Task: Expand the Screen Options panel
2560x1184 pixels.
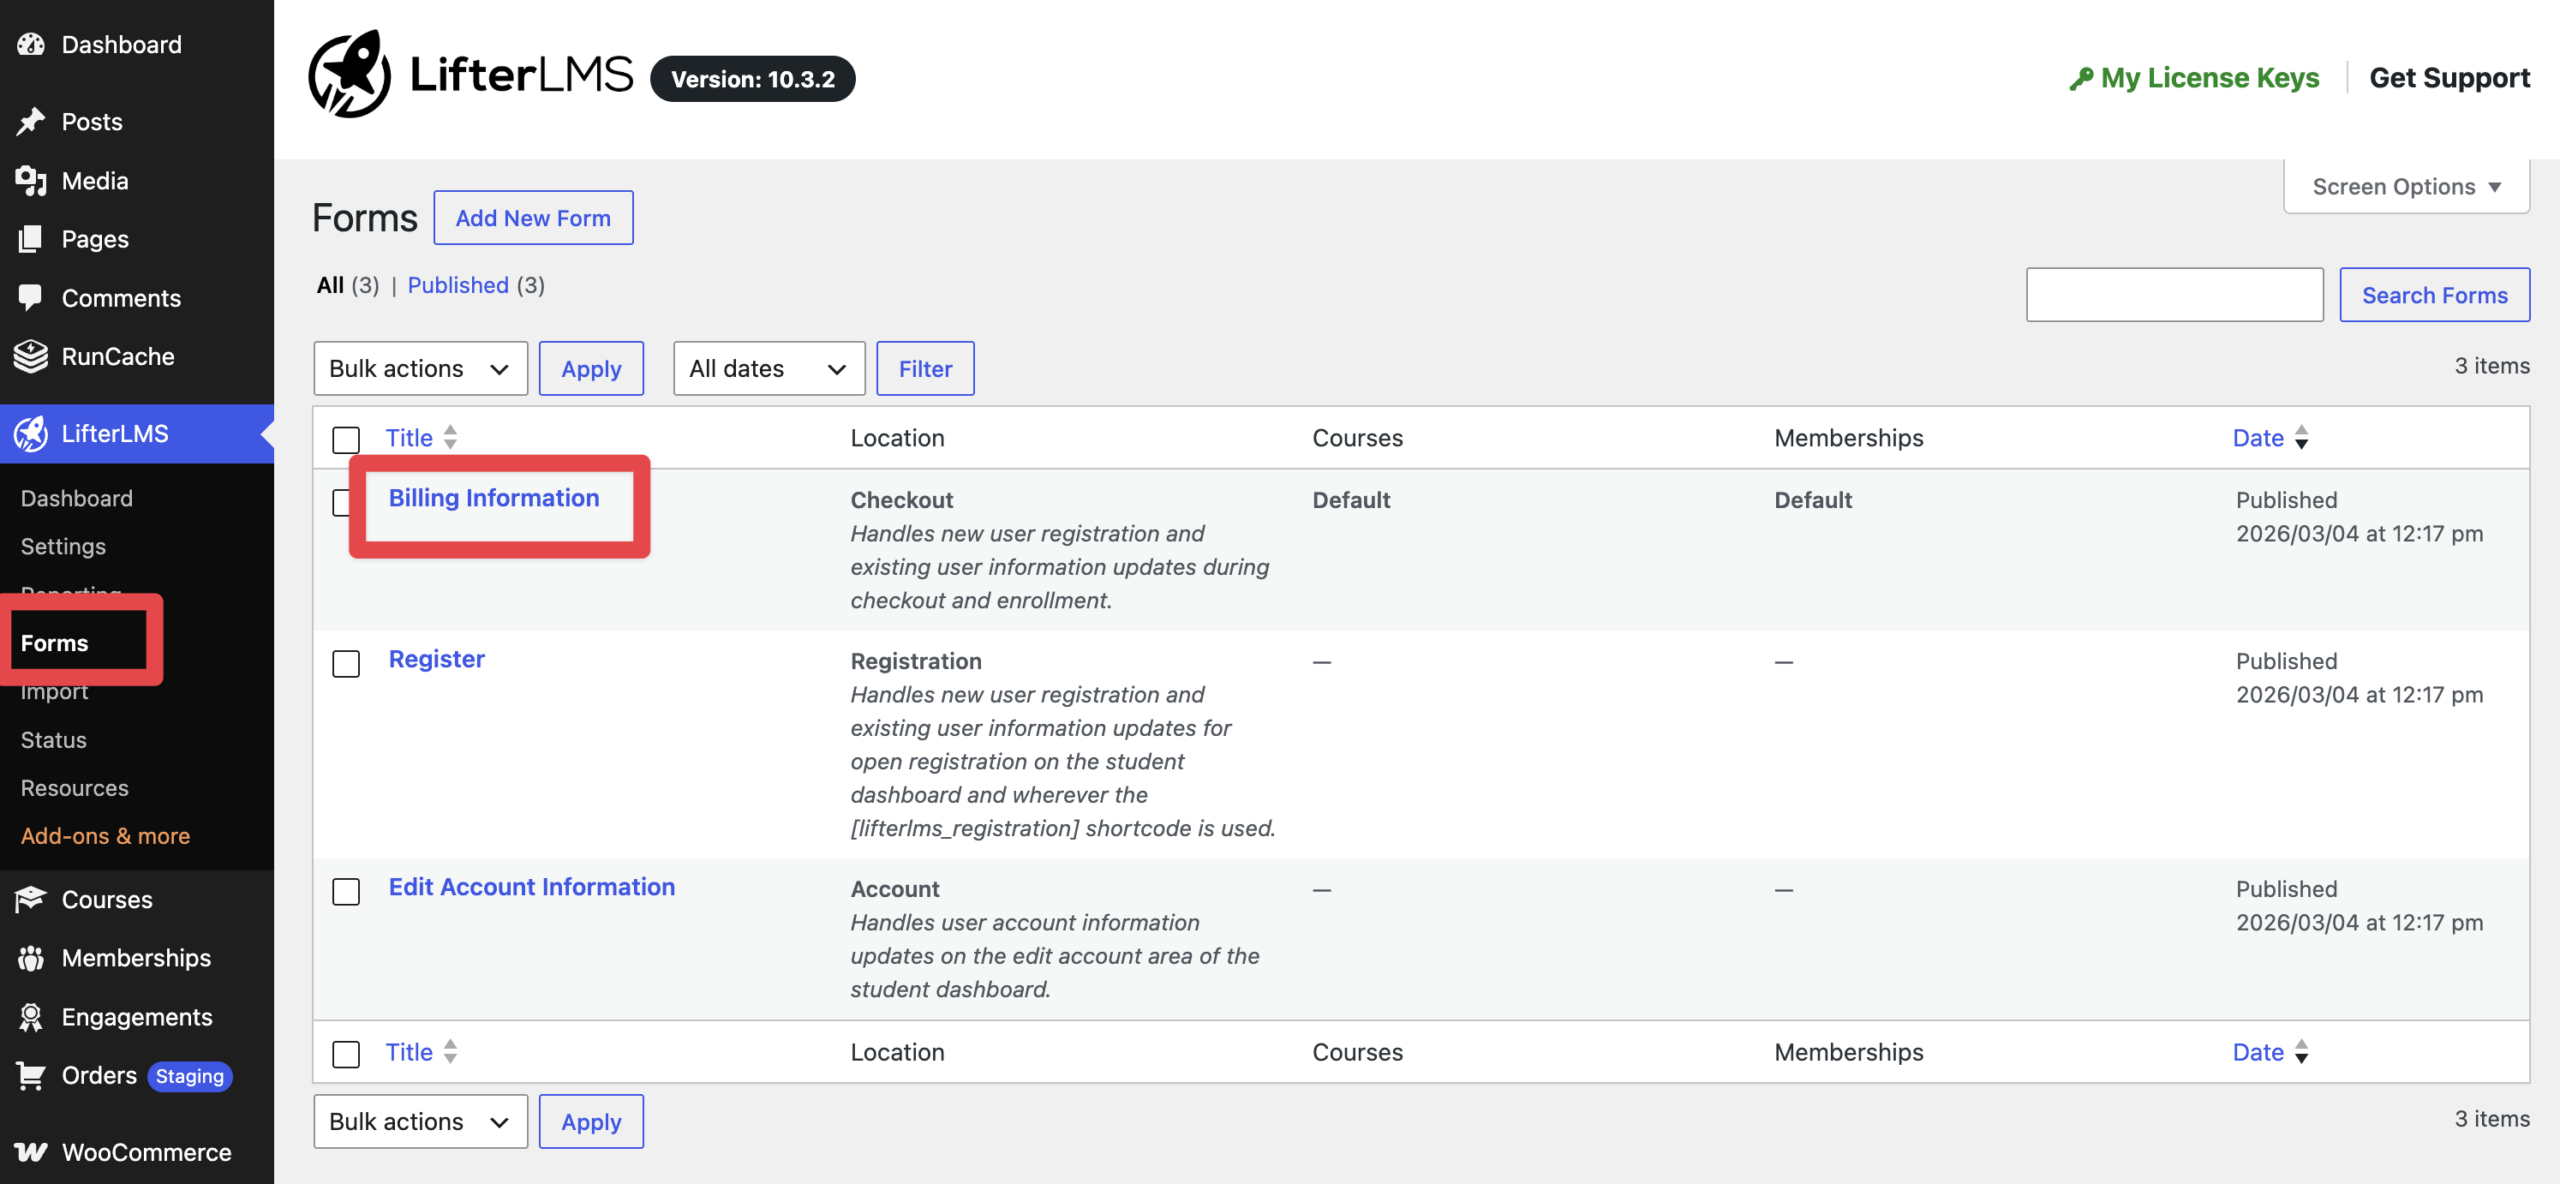Action: [2406, 186]
